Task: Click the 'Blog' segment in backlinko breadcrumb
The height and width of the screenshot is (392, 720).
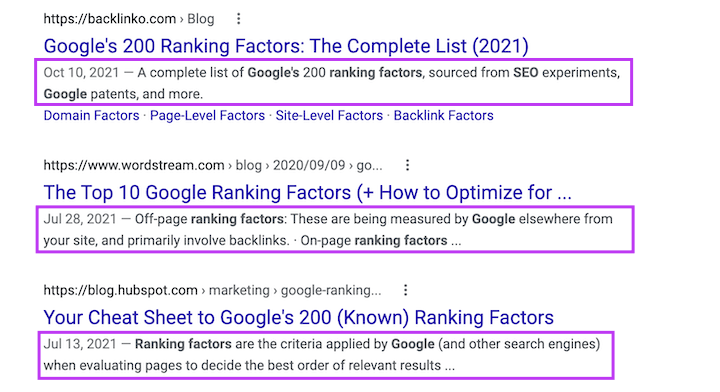Action: (x=201, y=19)
